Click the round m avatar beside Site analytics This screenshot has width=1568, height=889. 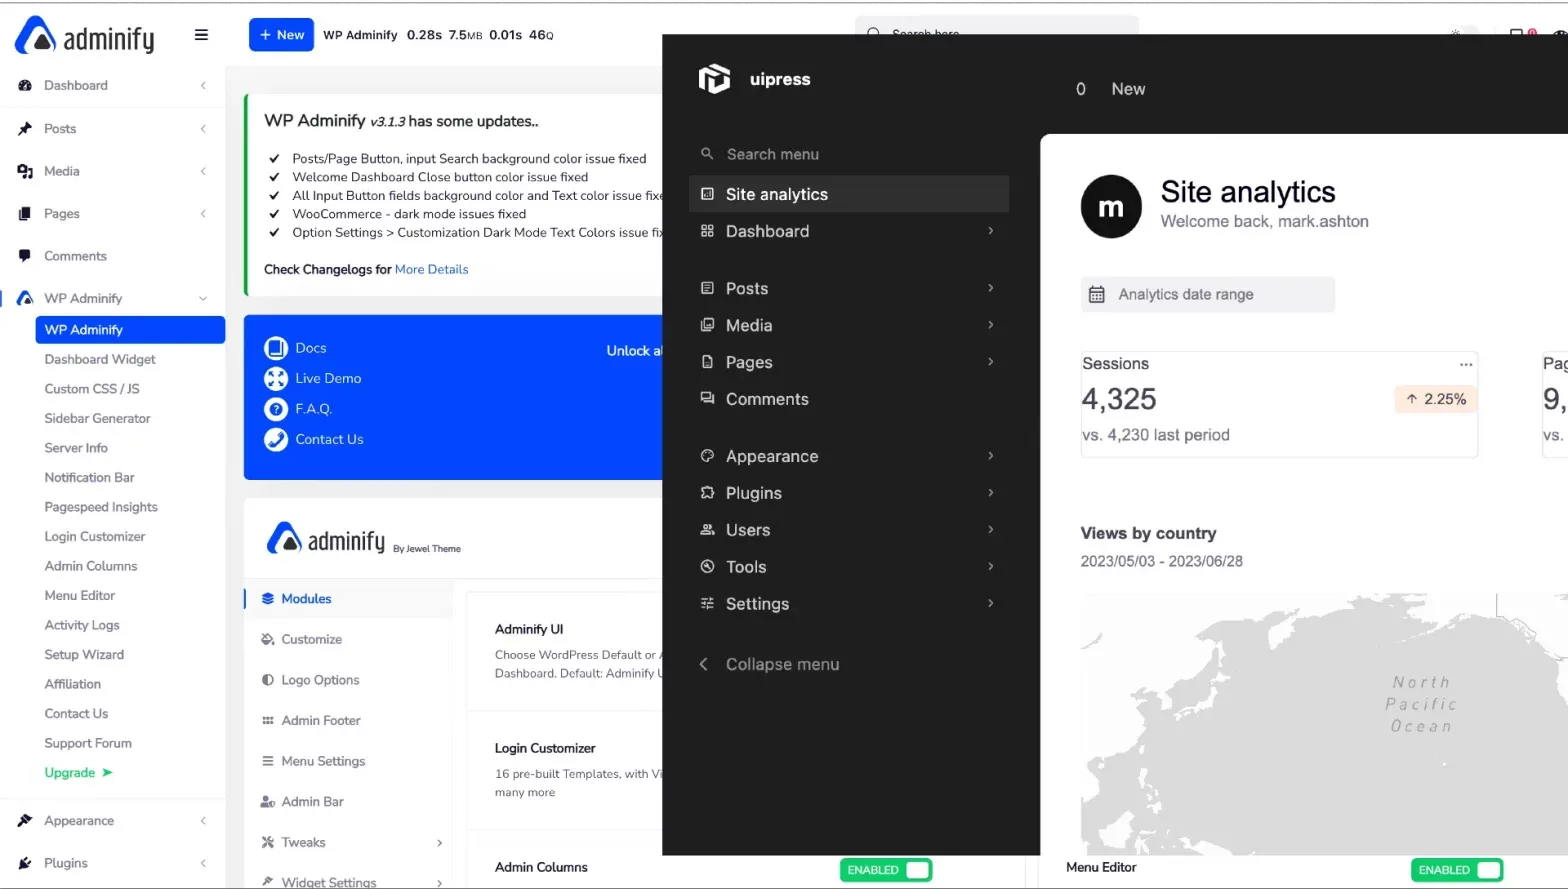pyautogui.click(x=1111, y=207)
